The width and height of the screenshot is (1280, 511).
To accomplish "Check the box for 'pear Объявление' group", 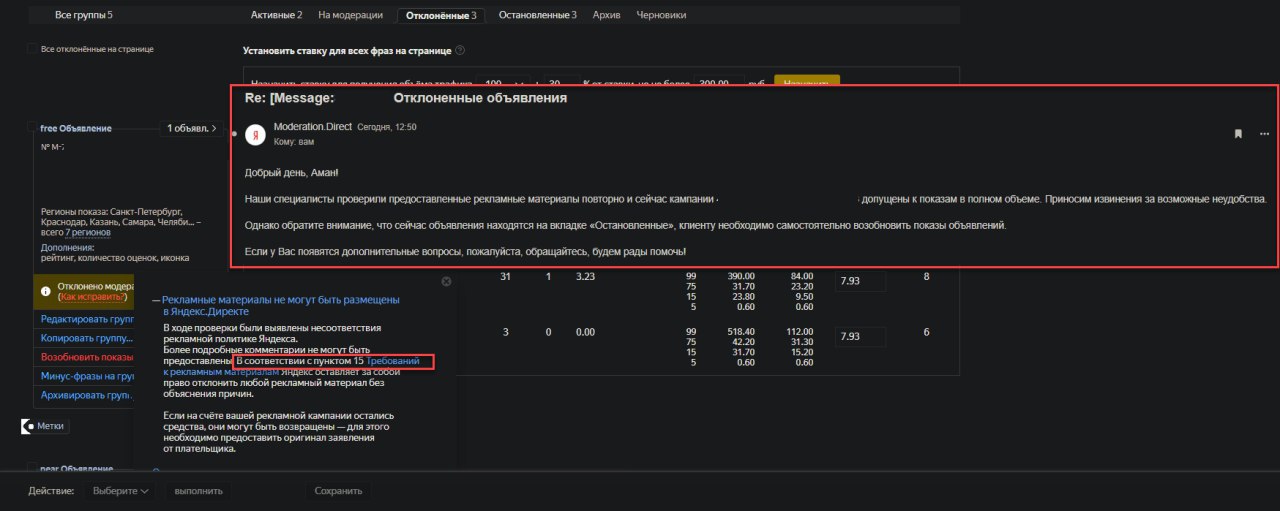I will [33, 468].
